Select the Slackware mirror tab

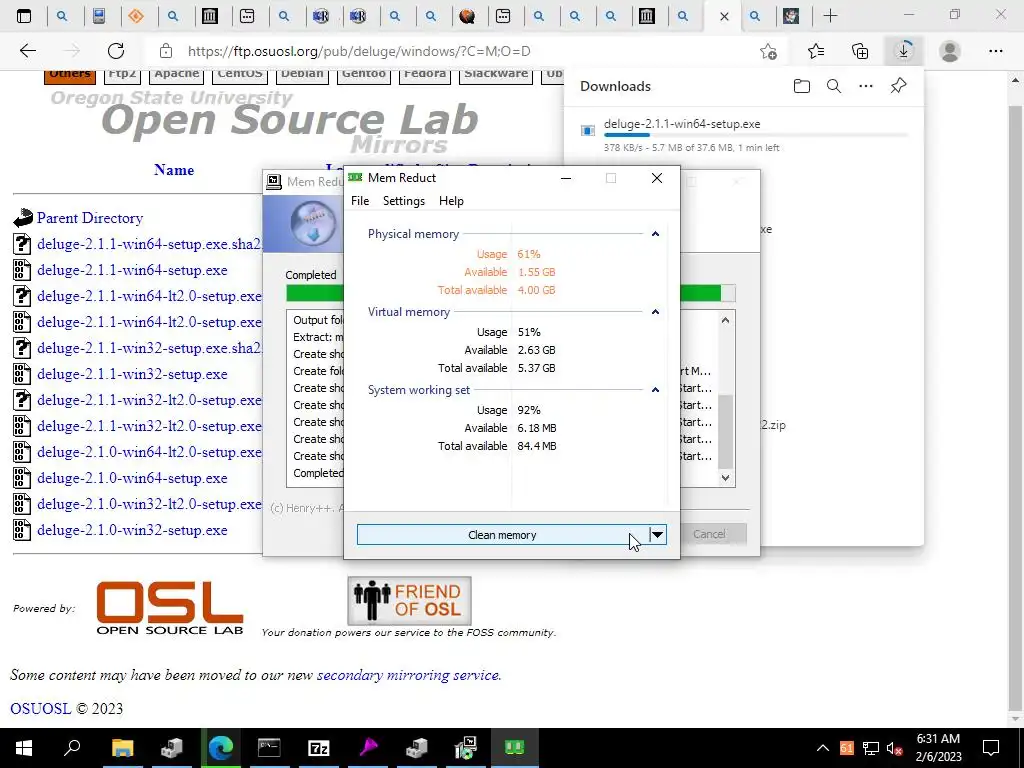496,74
